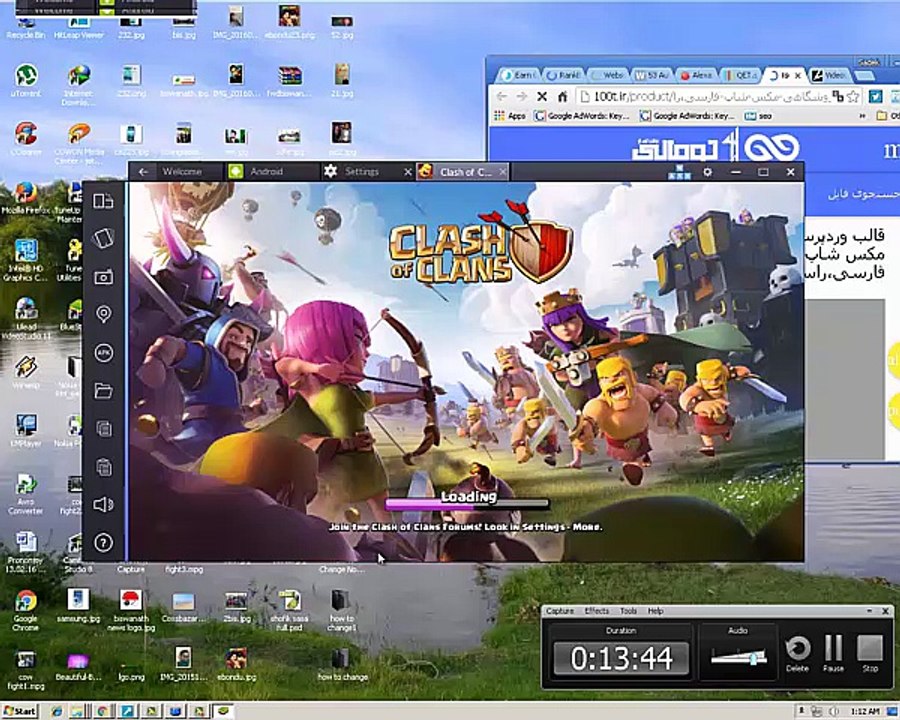The image size is (900, 720).
Task: Stop the screen recording
Action: coord(870,653)
